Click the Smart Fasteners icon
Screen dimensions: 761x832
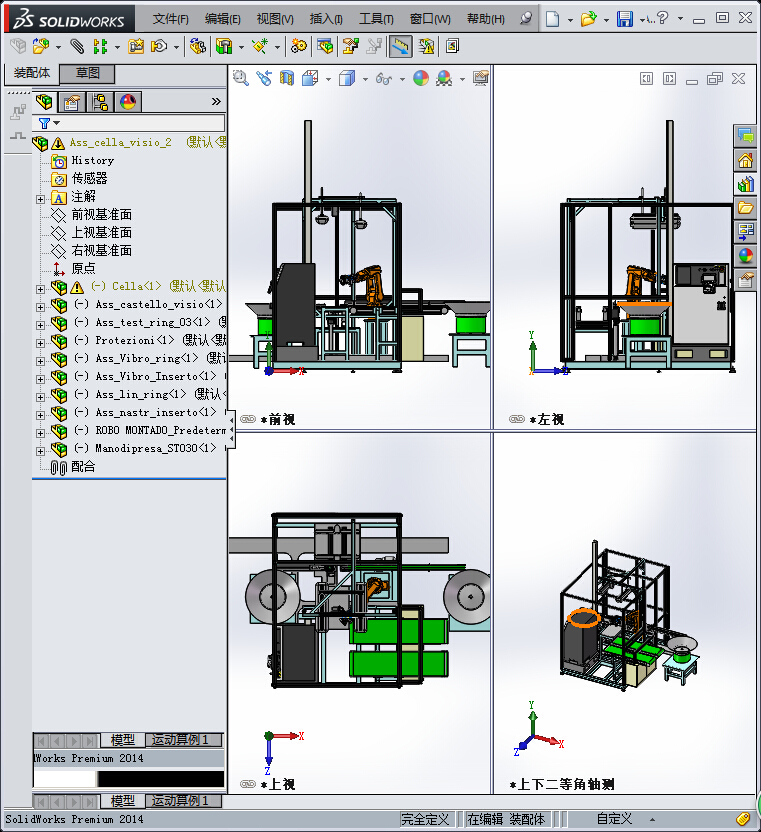click(x=136, y=47)
